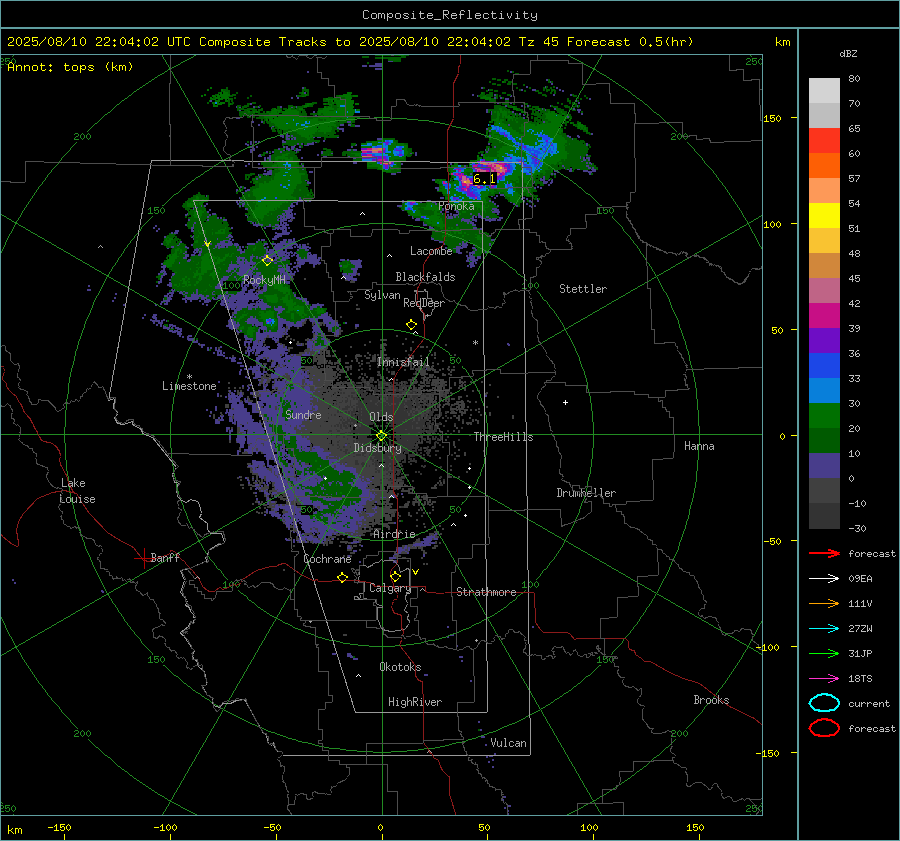Click the Airdrie city label

394,534
